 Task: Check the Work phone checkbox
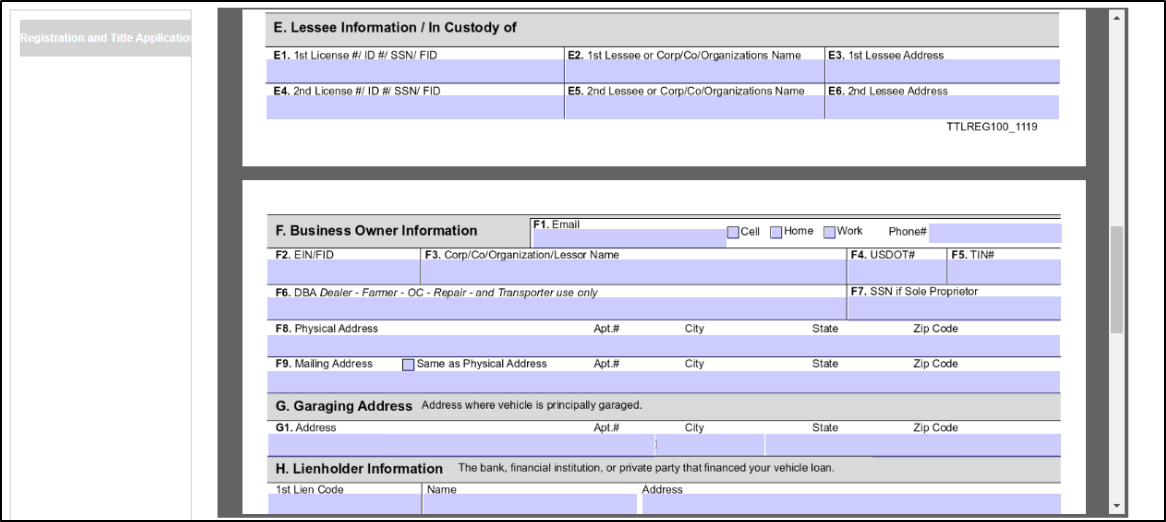tap(830, 232)
